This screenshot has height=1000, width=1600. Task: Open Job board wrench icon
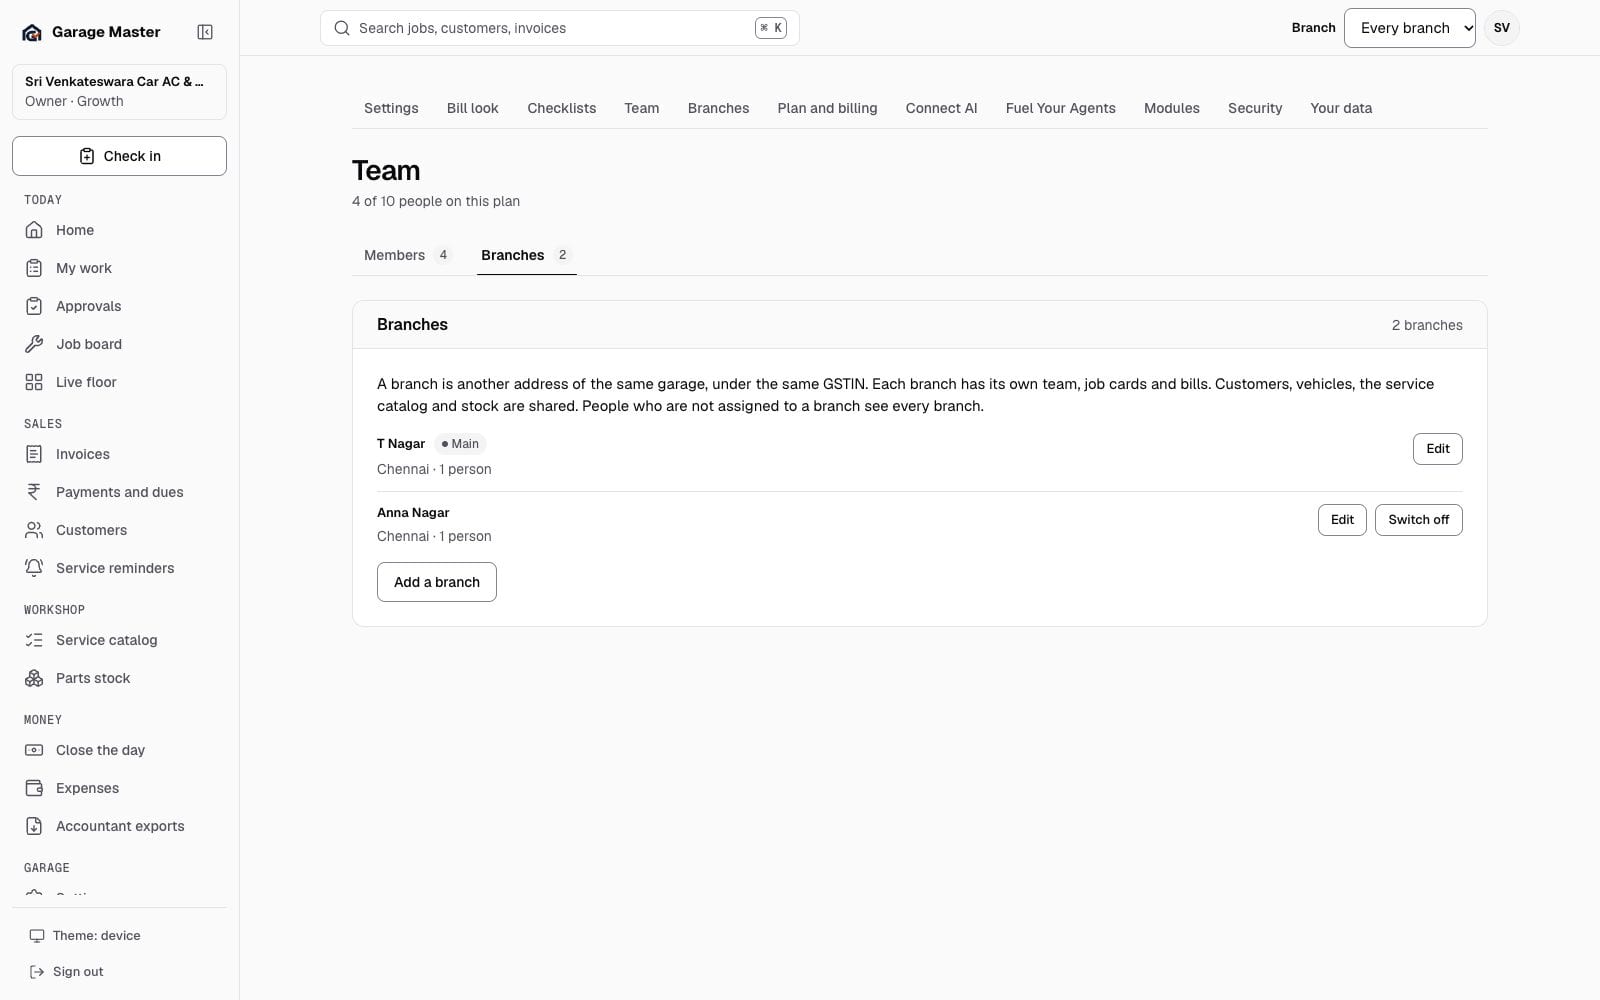(34, 344)
